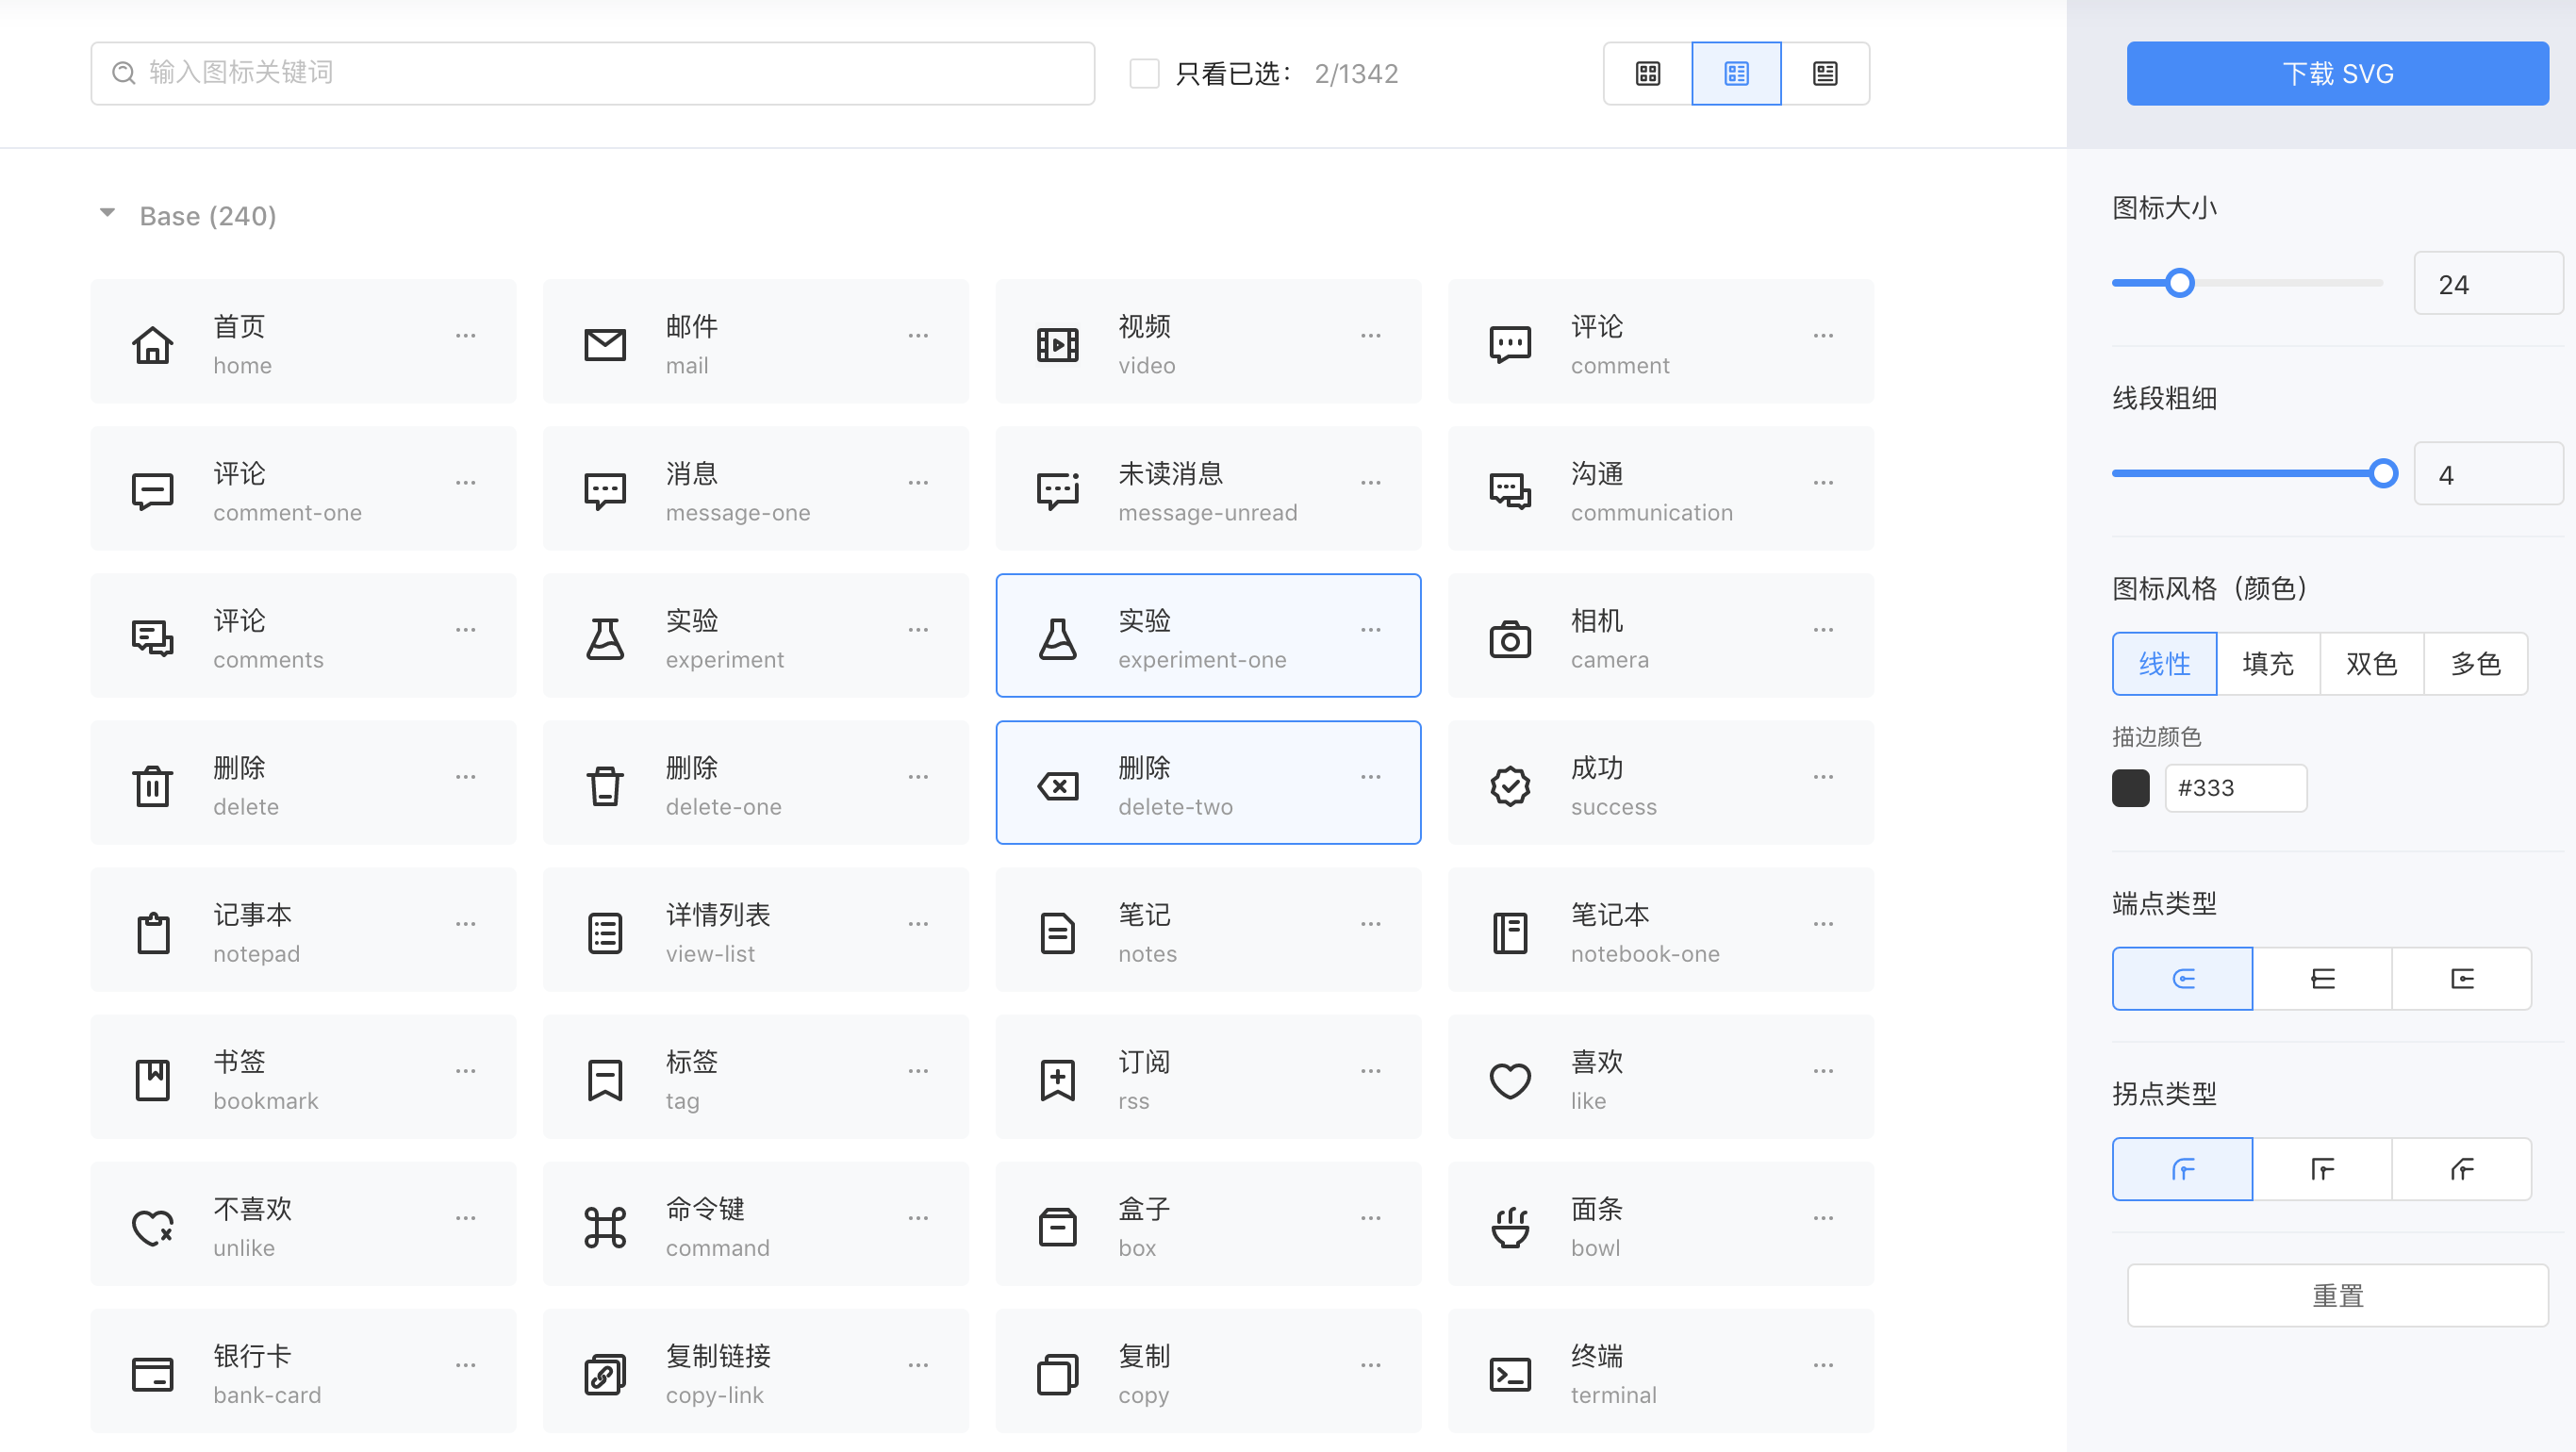The height and width of the screenshot is (1452, 2576).
Task: Open more options for success icon
Action: coord(1823,777)
